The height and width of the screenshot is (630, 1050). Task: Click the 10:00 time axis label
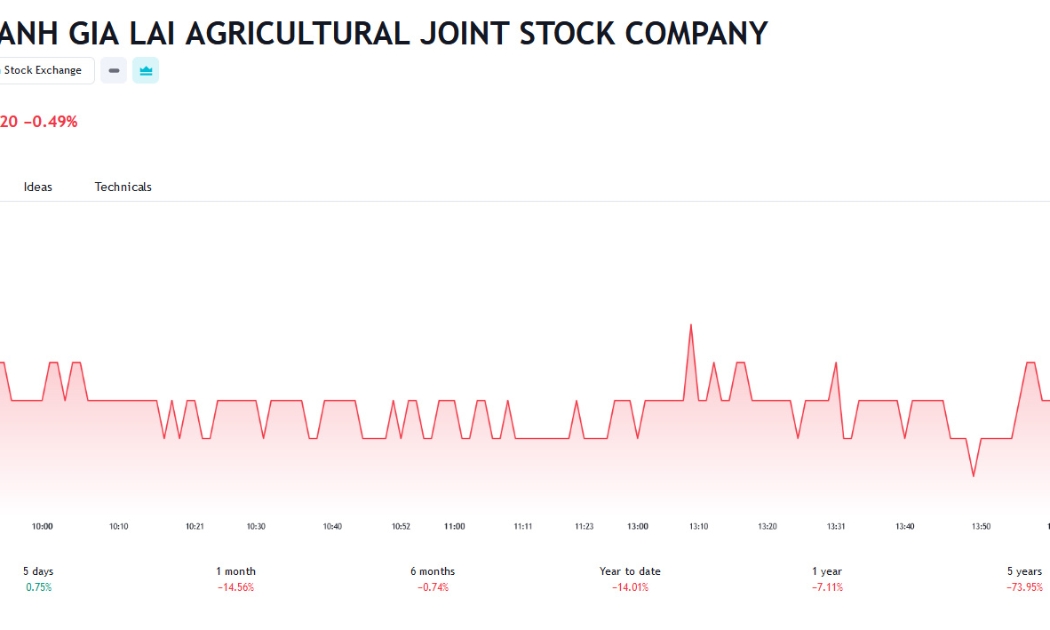coord(42,526)
